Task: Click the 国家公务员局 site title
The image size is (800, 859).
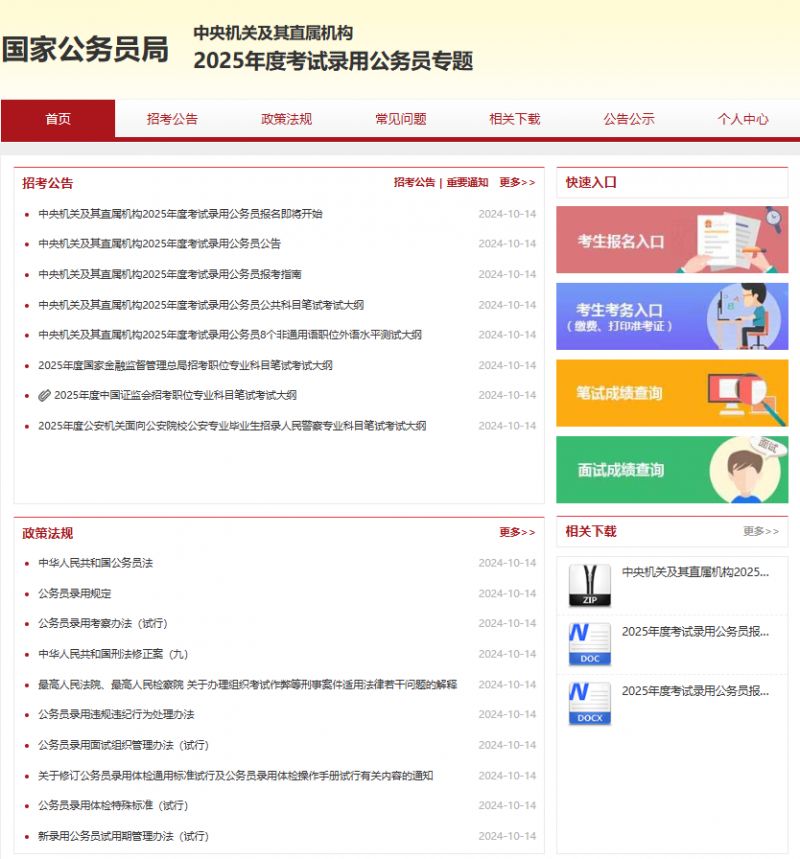Action: [x=85, y=49]
